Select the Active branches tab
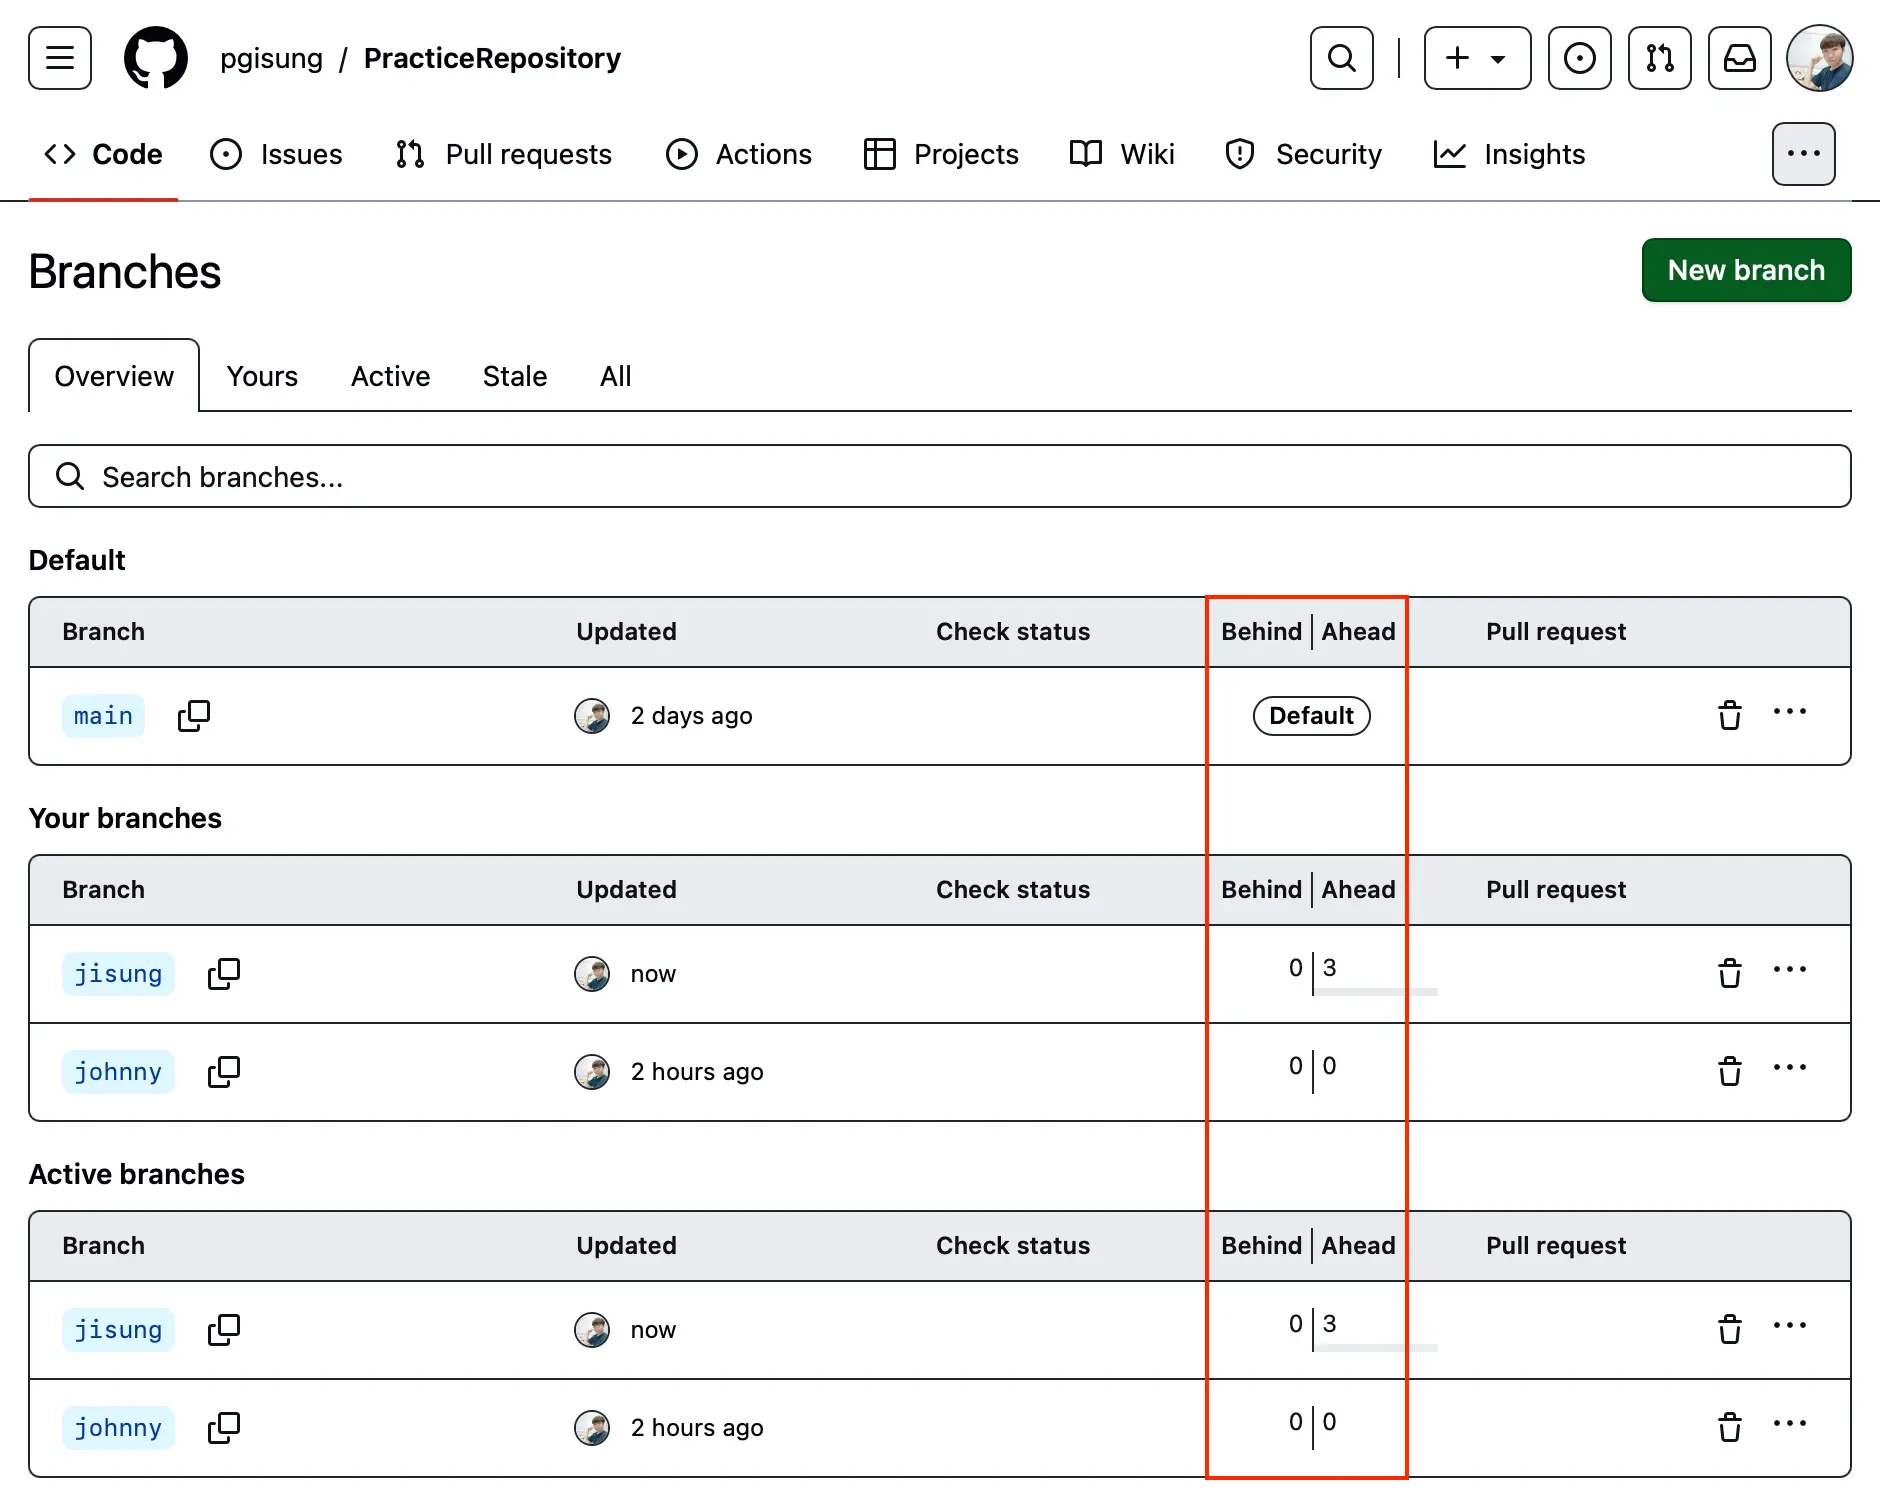 pos(391,376)
